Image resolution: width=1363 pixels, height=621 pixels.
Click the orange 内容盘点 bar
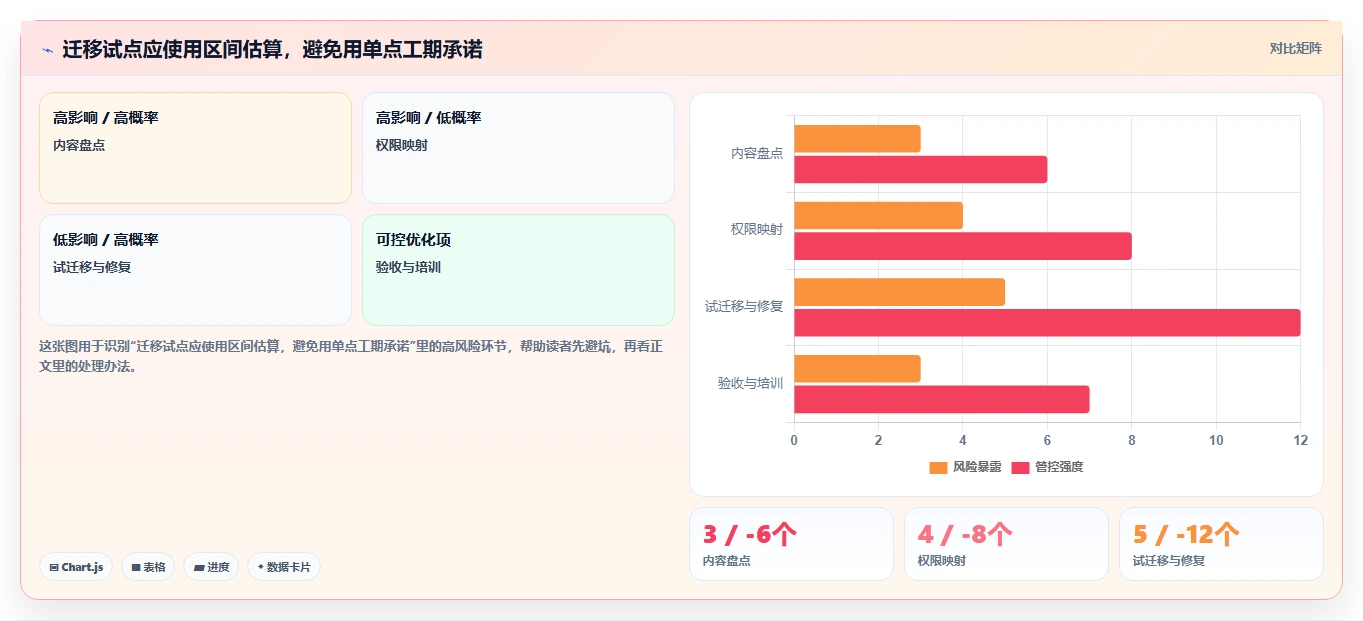(x=857, y=139)
